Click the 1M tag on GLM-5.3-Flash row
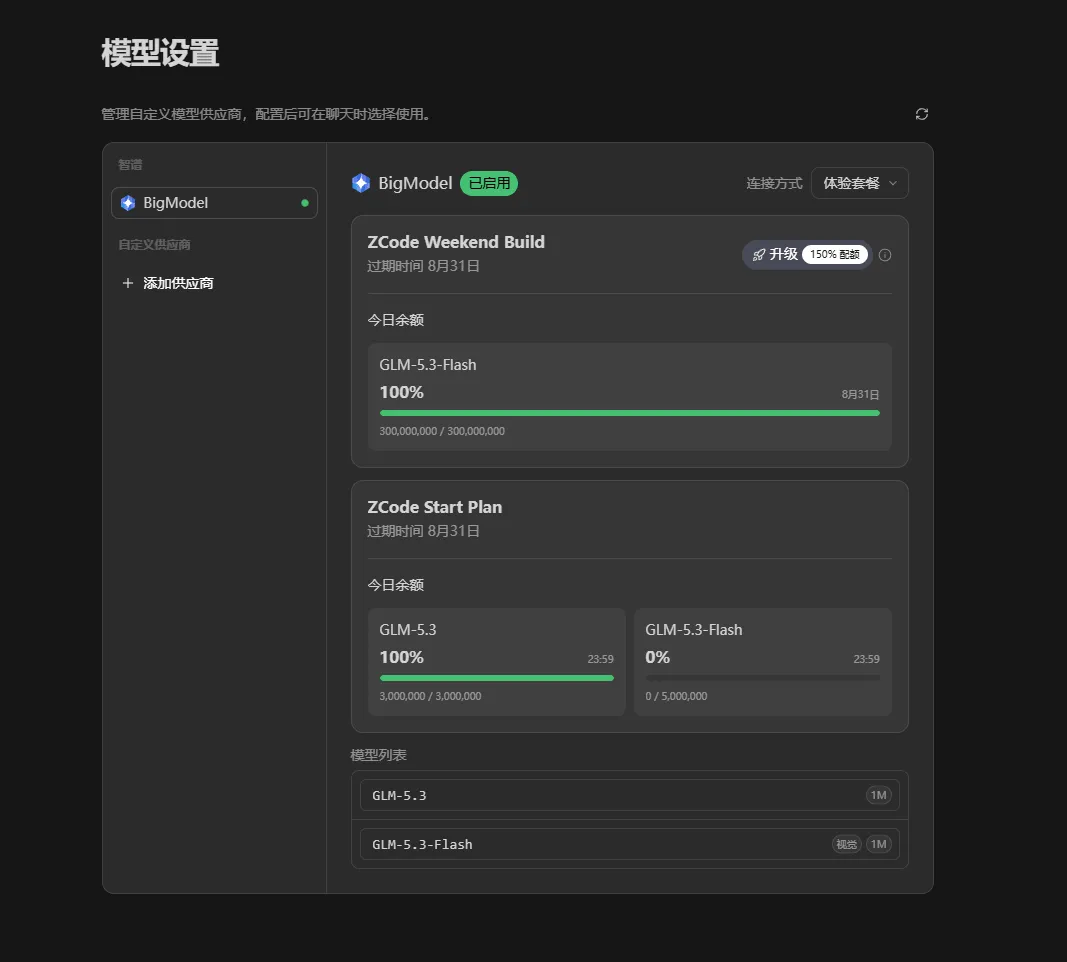 (879, 844)
